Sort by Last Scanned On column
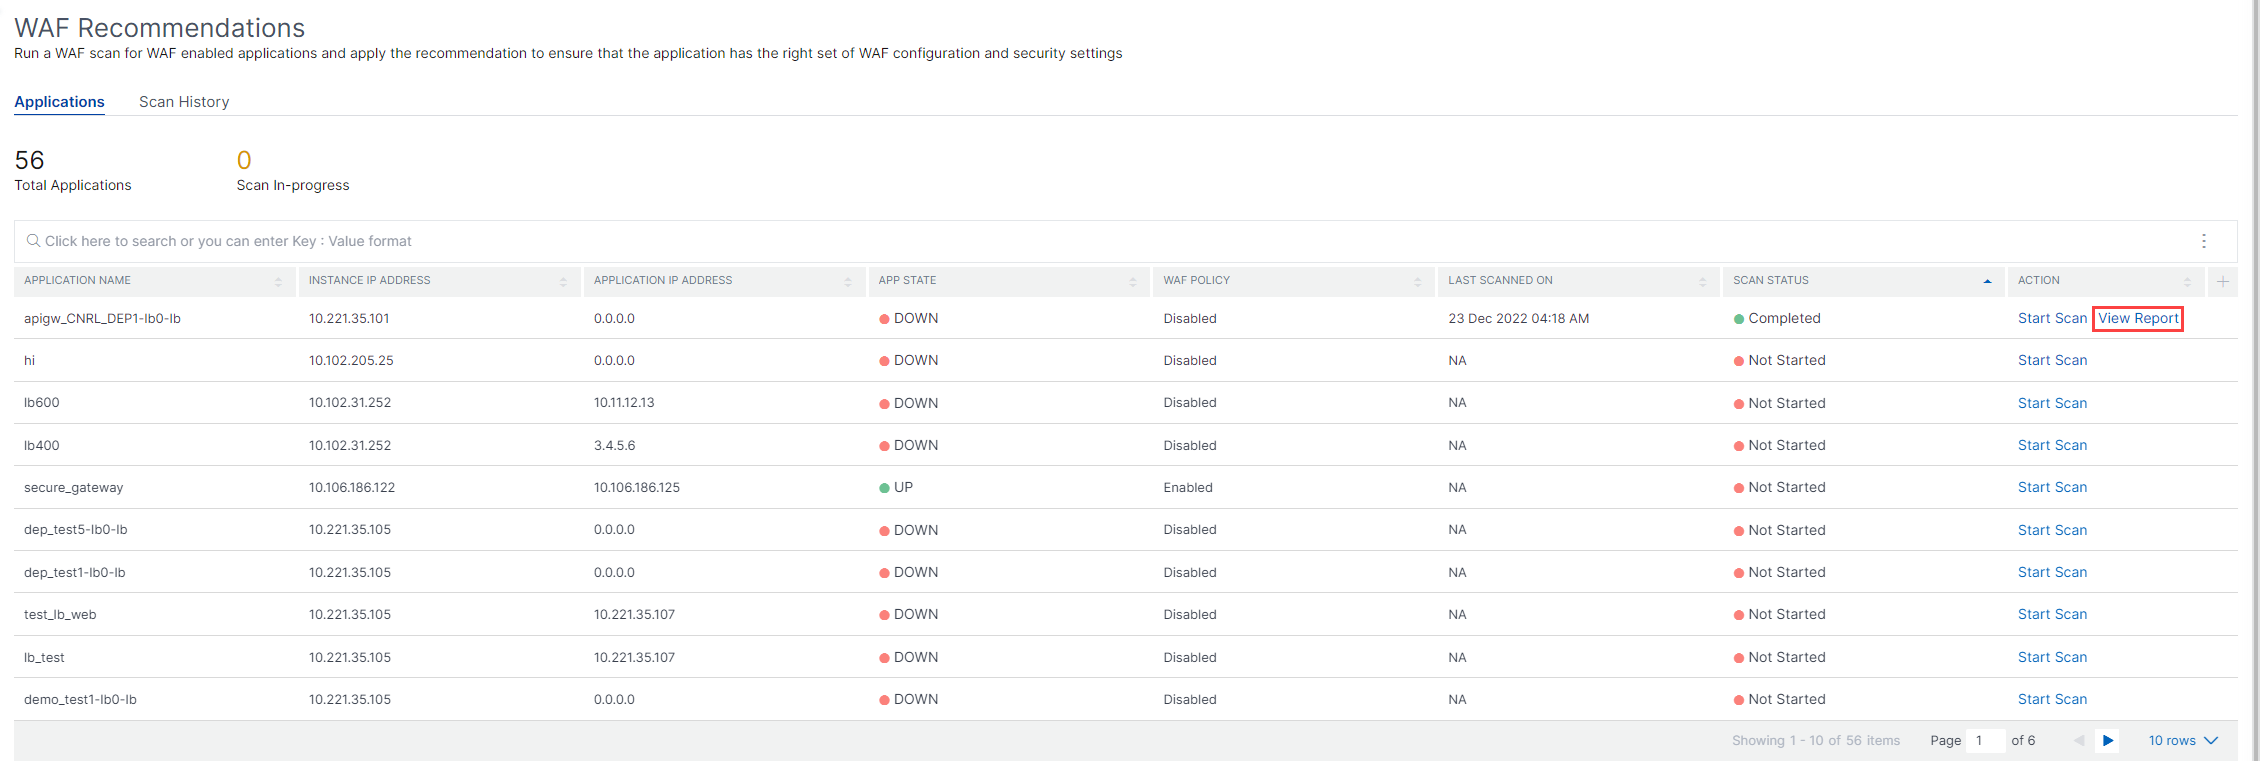 point(1703,282)
